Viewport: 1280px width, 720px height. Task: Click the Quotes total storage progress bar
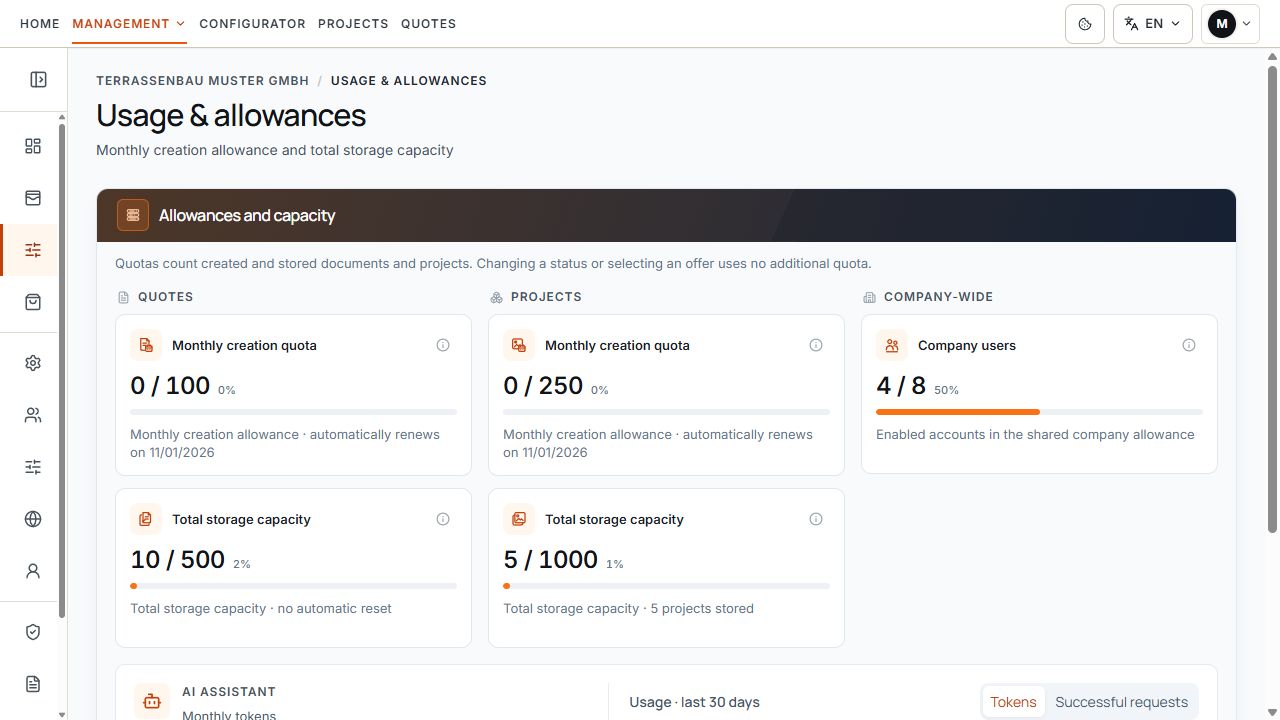[x=293, y=586]
